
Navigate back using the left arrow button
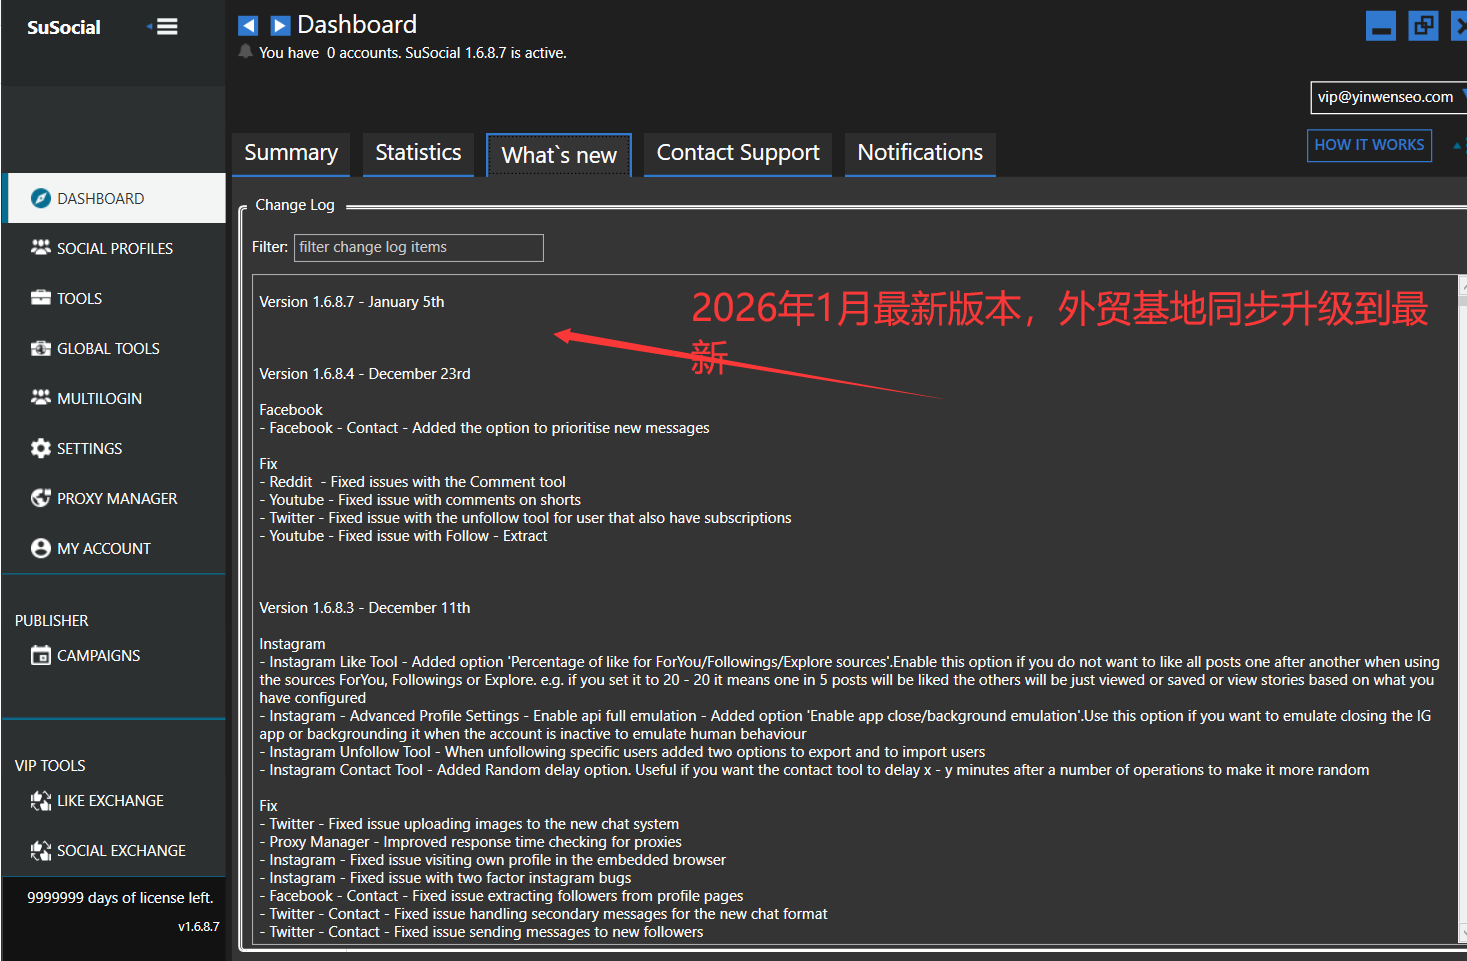coord(248,25)
